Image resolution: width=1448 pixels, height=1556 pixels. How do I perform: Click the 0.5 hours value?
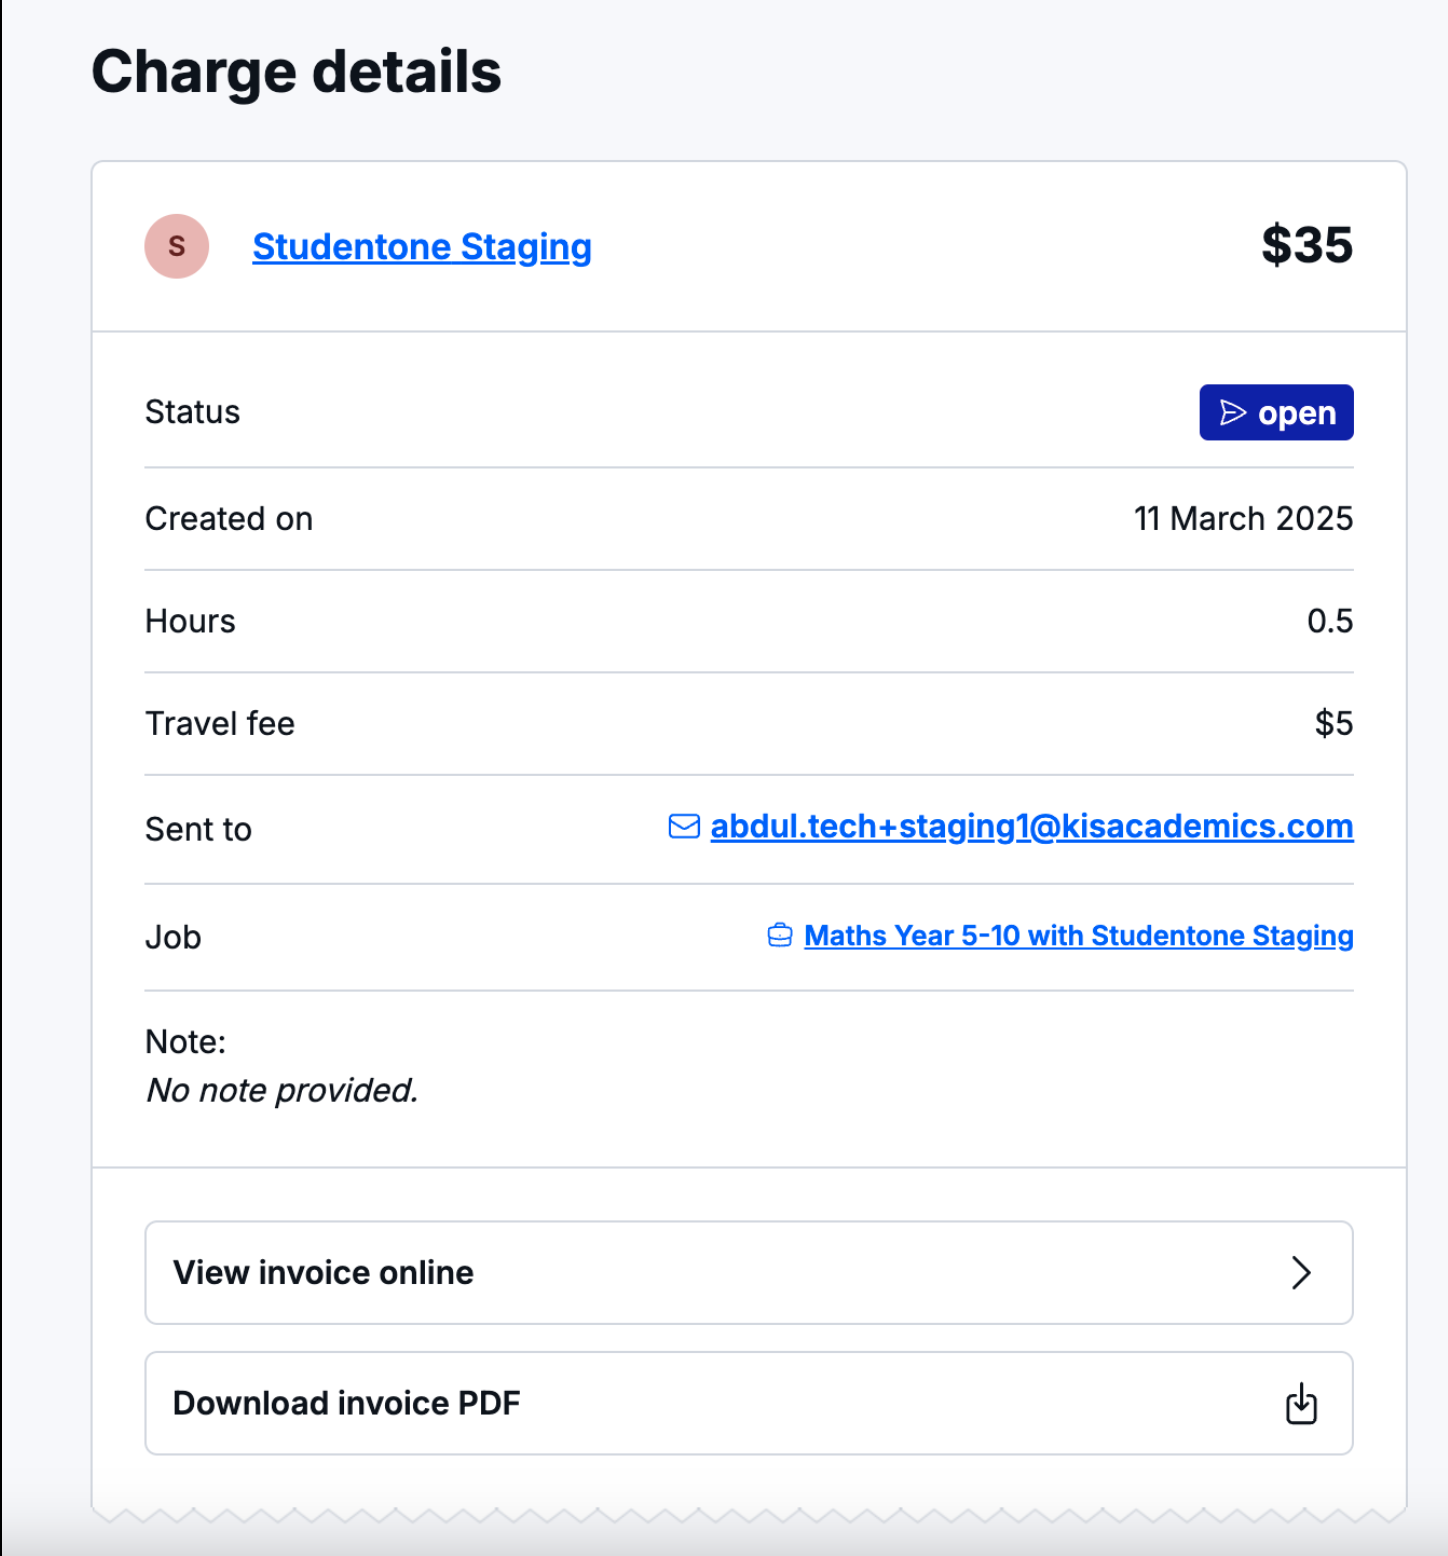[x=1329, y=621]
